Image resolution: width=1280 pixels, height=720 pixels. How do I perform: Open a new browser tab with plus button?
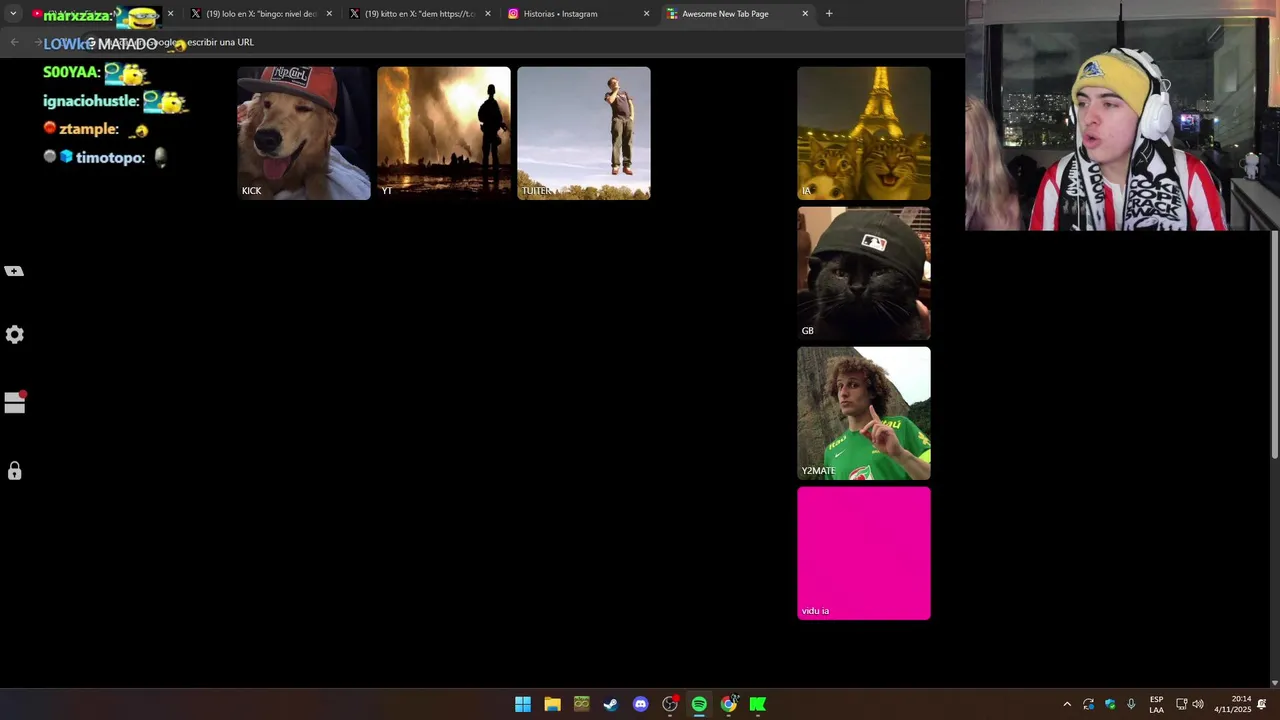coord(829,14)
